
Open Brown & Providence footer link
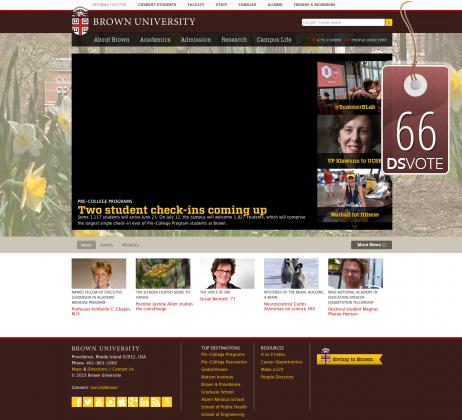[220, 384]
